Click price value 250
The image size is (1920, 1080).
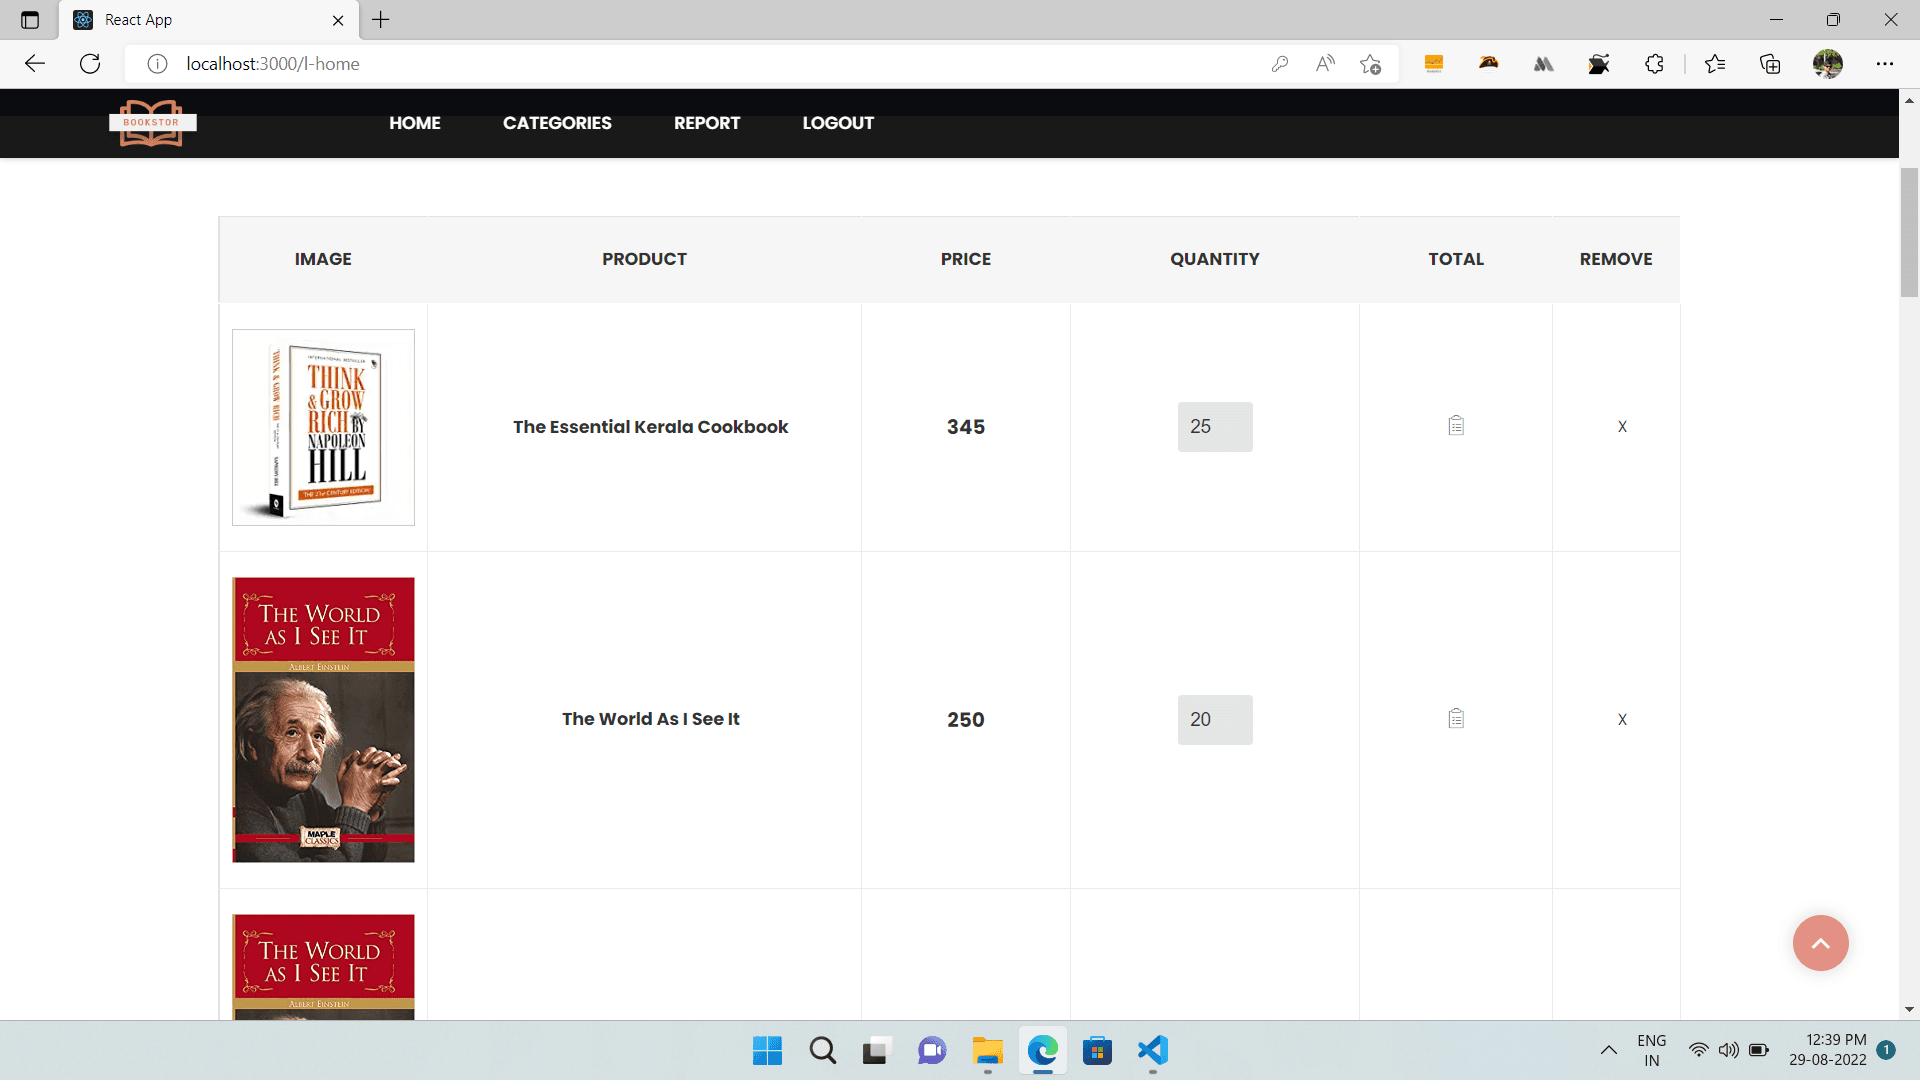(x=966, y=720)
